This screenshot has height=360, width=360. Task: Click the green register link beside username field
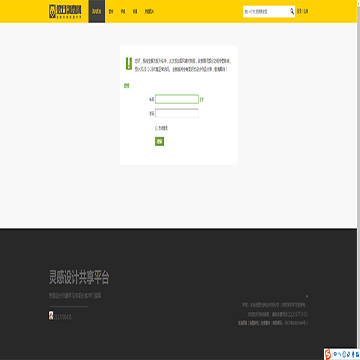pos(202,99)
